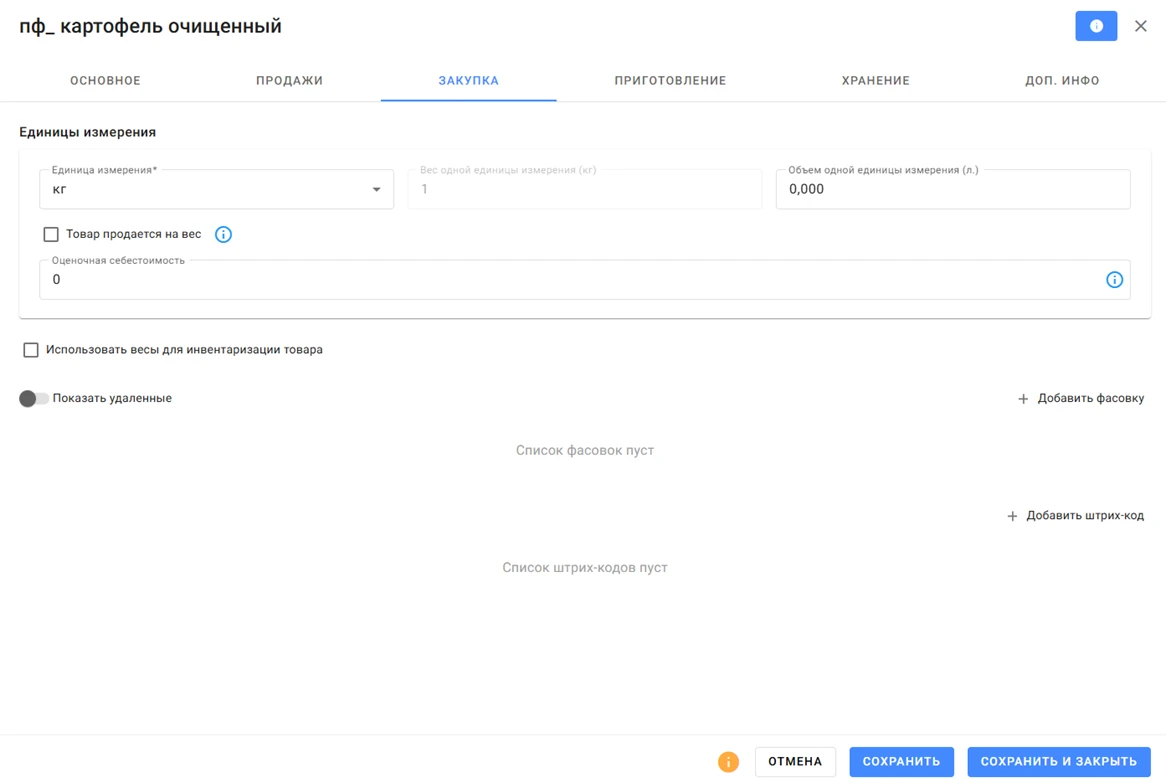Enable 'Товар продается на вес' checkbox

coord(51,234)
